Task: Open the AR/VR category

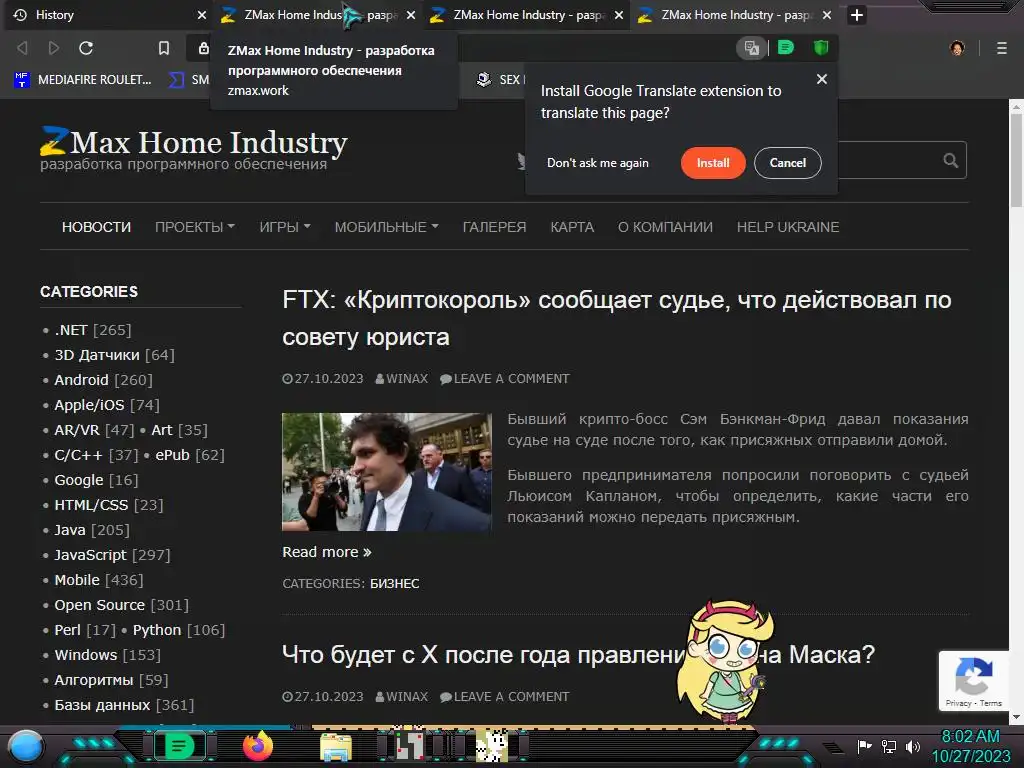Action: tap(76, 430)
